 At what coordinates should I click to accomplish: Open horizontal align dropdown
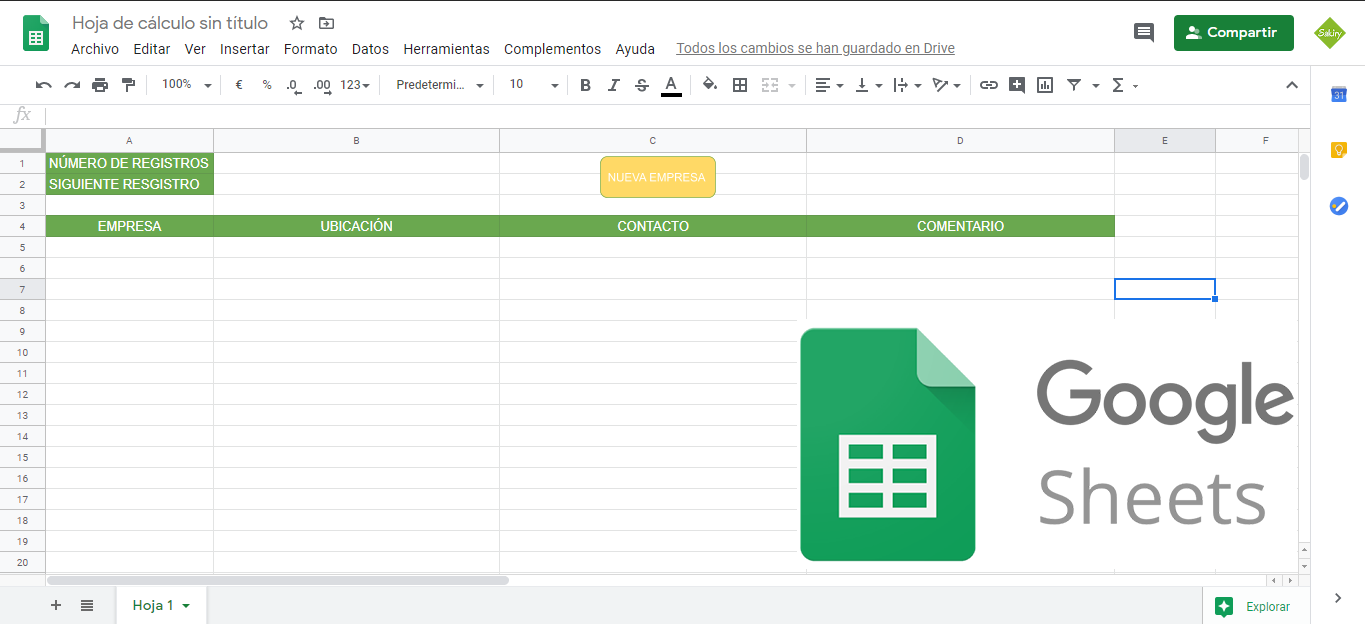[829, 85]
